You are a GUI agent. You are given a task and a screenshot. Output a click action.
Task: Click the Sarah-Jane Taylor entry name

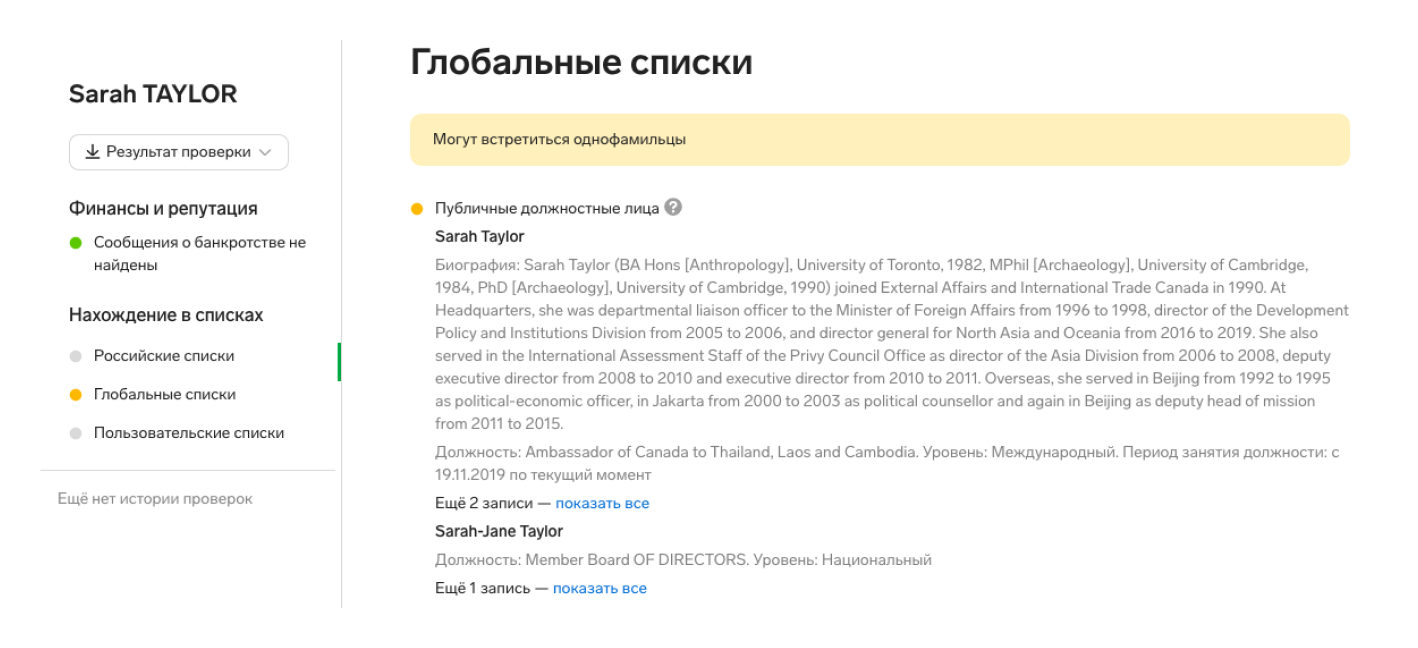499,531
